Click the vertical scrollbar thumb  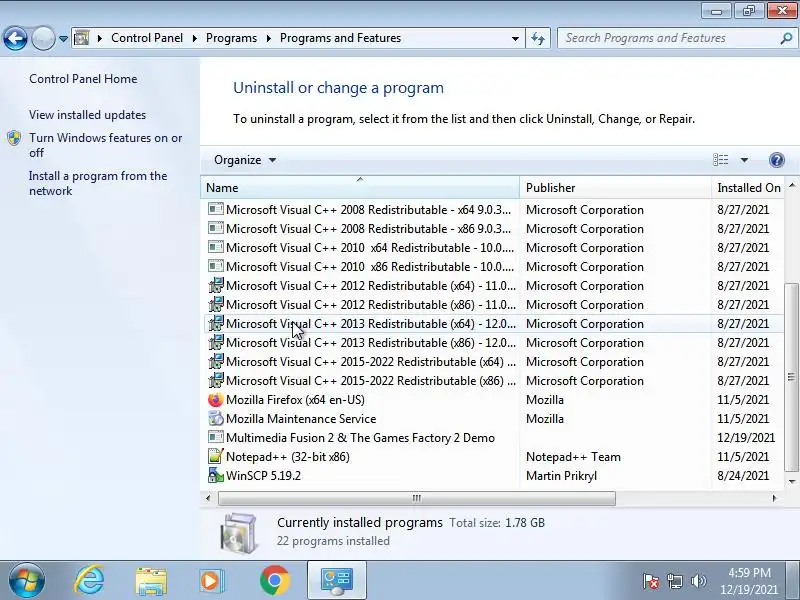791,377
